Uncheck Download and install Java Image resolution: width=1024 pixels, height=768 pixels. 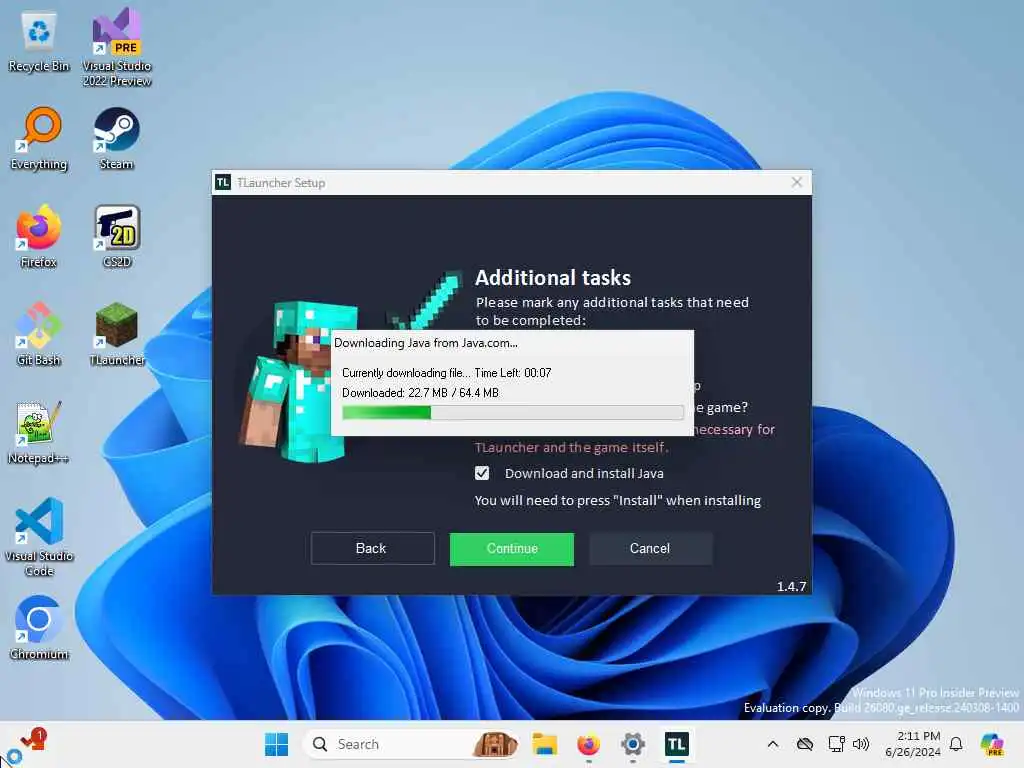482,473
